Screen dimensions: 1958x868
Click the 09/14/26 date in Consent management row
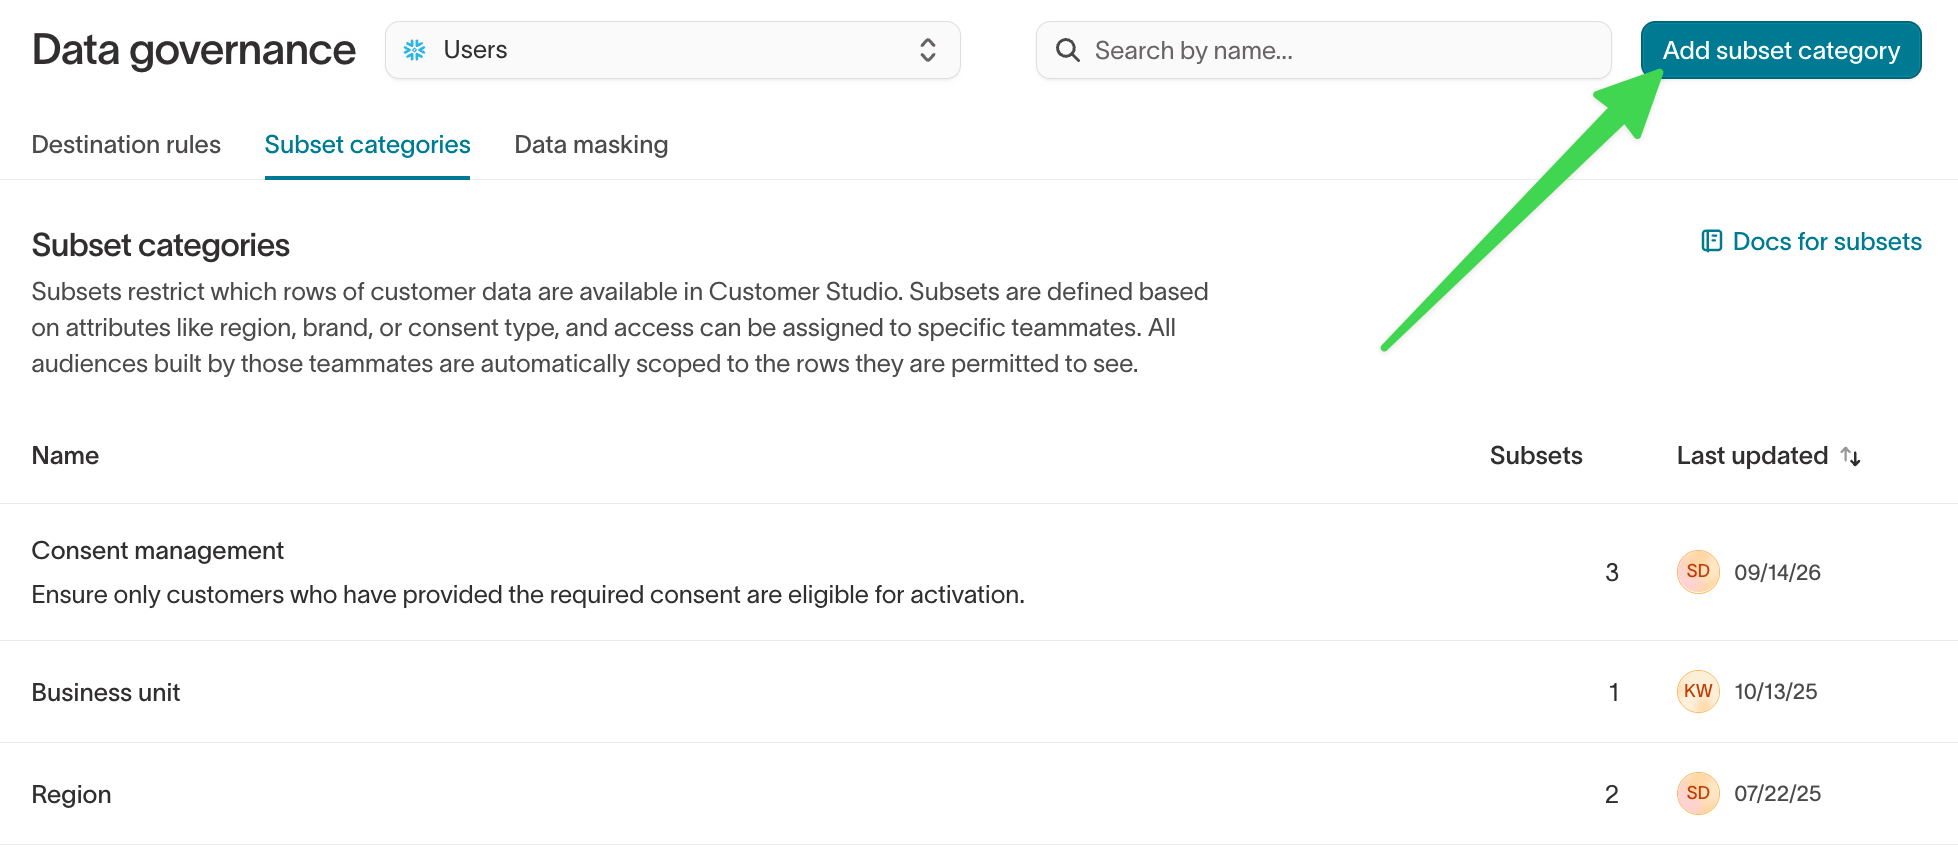pos(1777,573)
